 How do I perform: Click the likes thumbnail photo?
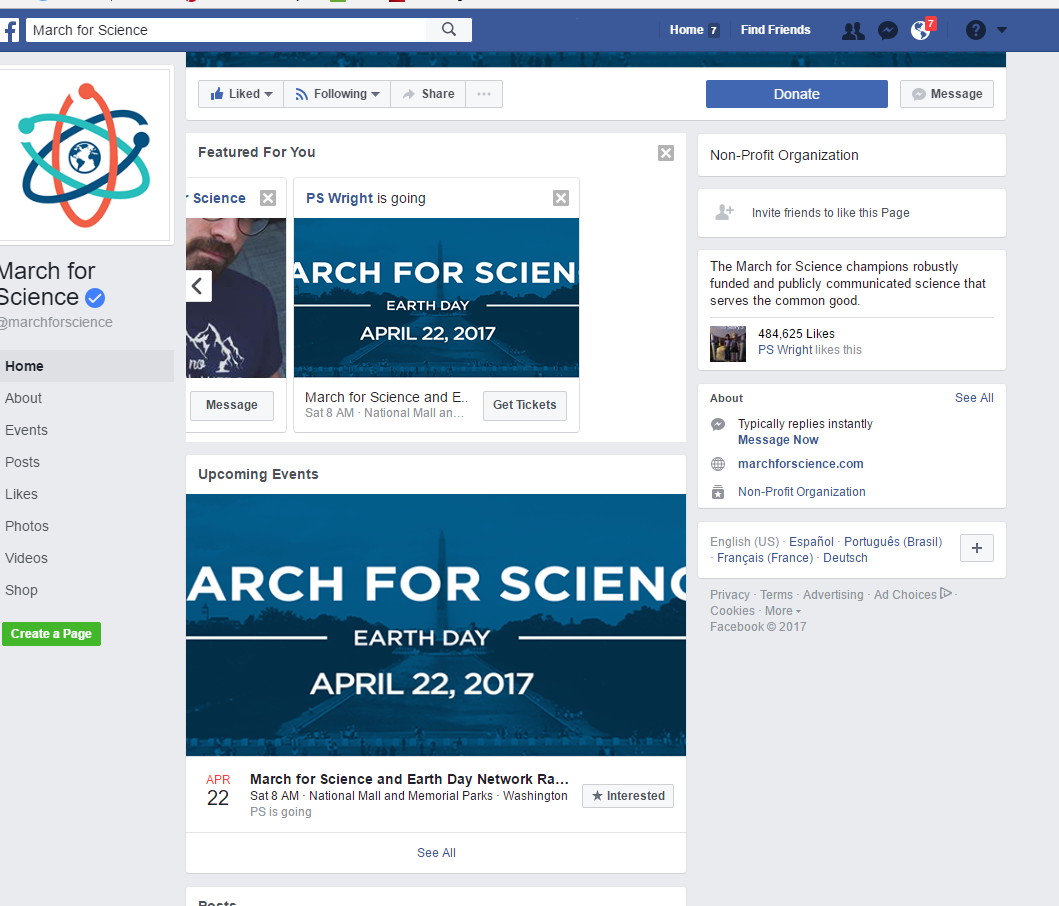click(x=728, y=344)
